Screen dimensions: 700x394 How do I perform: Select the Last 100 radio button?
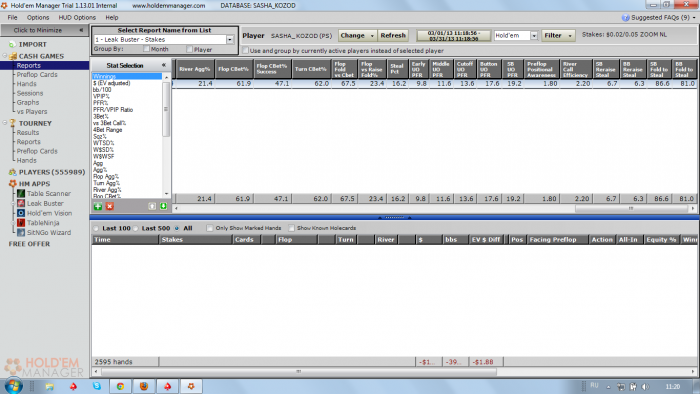[x=96, y=228]
